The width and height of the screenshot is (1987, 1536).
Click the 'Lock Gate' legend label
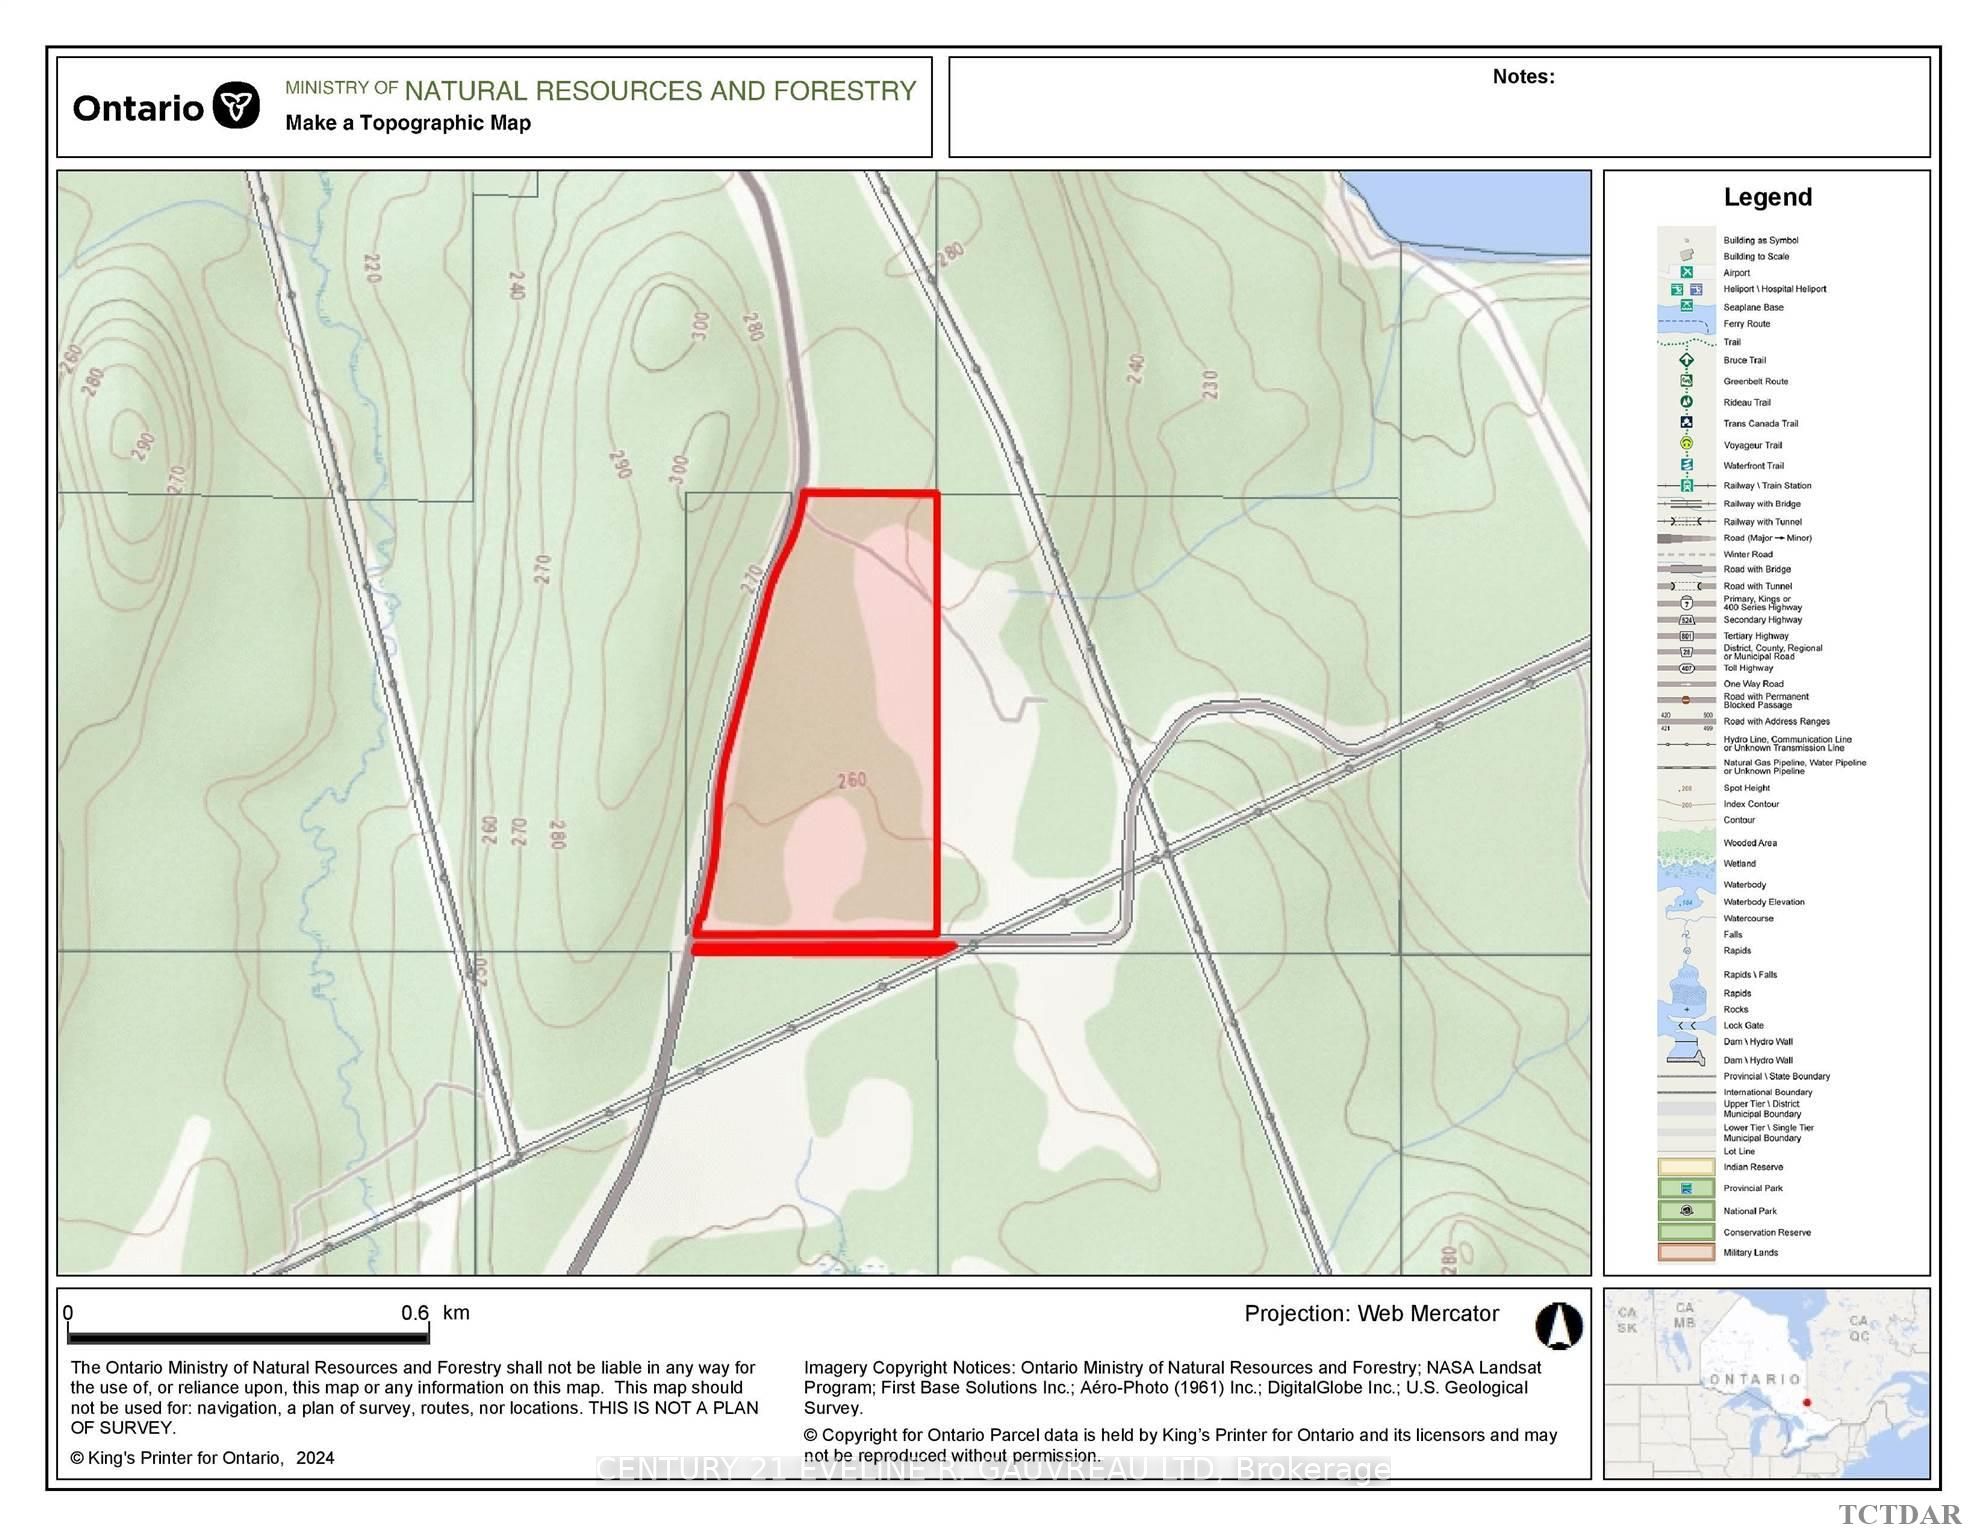coord(1743,1025)
